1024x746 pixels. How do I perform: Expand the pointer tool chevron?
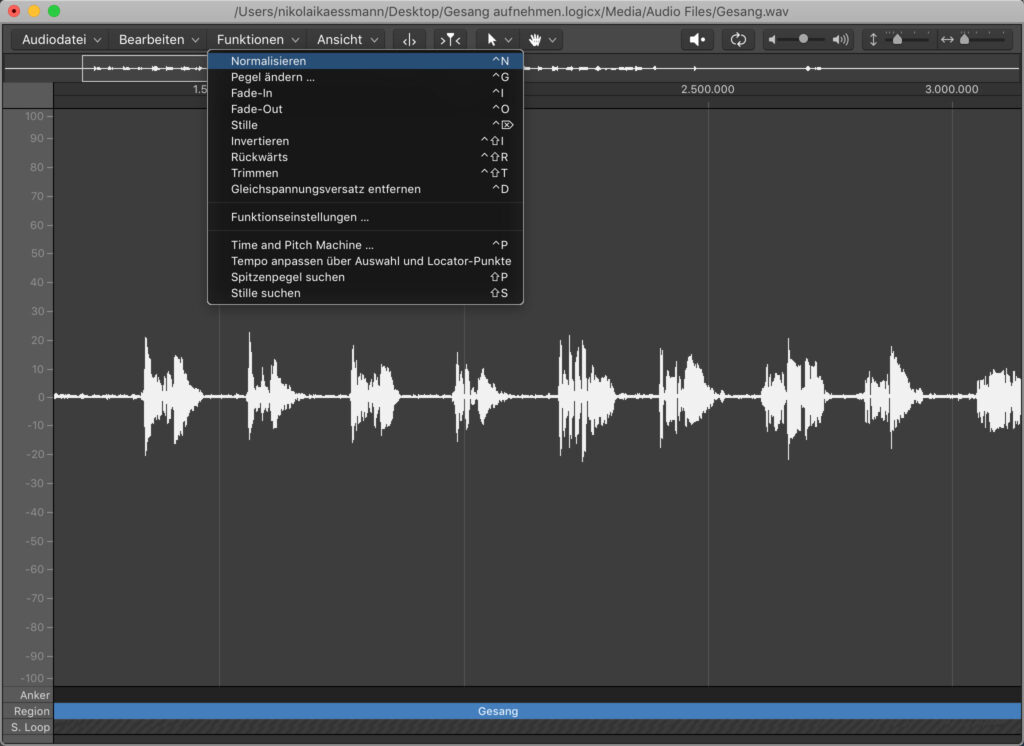(x=508, y=41)
